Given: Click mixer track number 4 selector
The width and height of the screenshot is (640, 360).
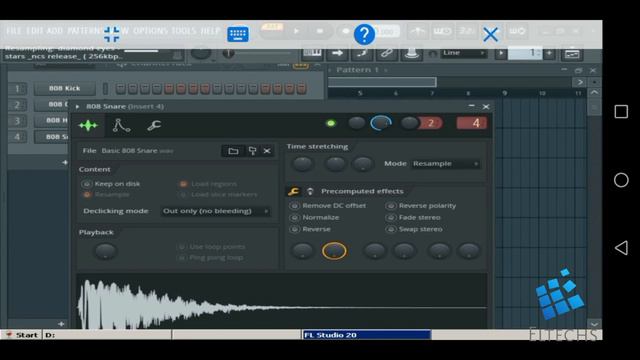Looking at the screenshot, I should click(x=472, y=123).
